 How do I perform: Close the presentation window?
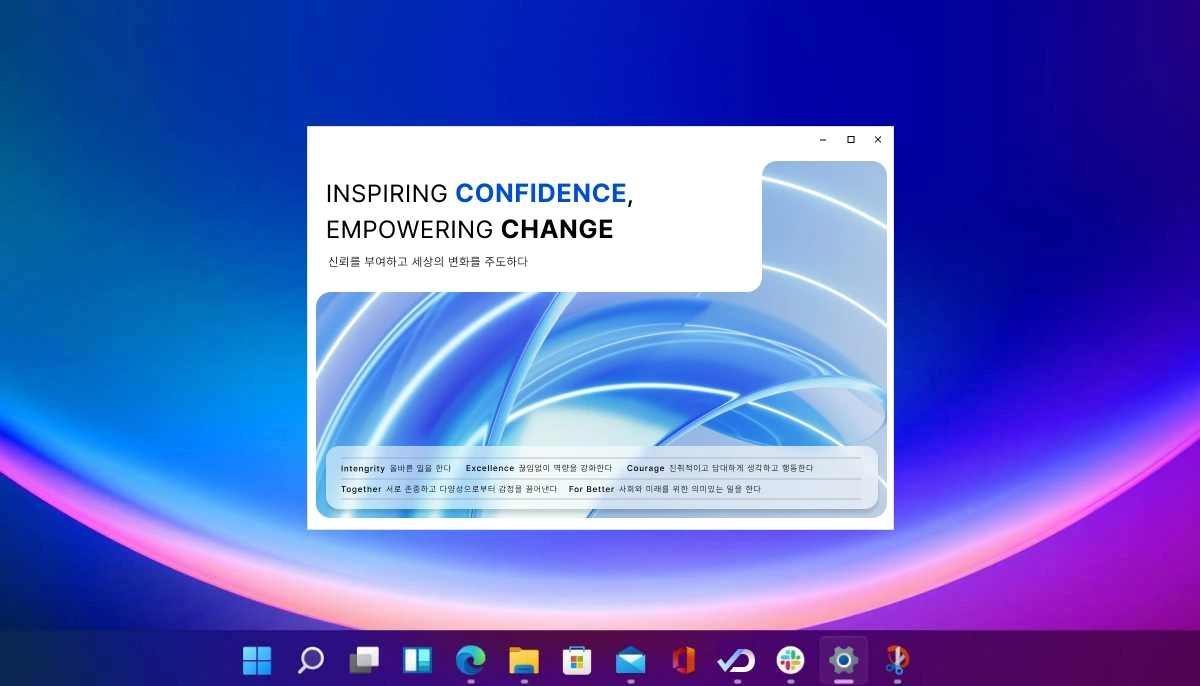(878, 140)
